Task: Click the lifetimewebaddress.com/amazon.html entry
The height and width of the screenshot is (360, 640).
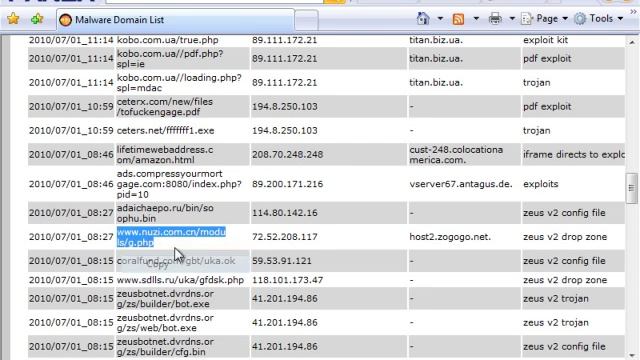Action: (x=165, y=155)
